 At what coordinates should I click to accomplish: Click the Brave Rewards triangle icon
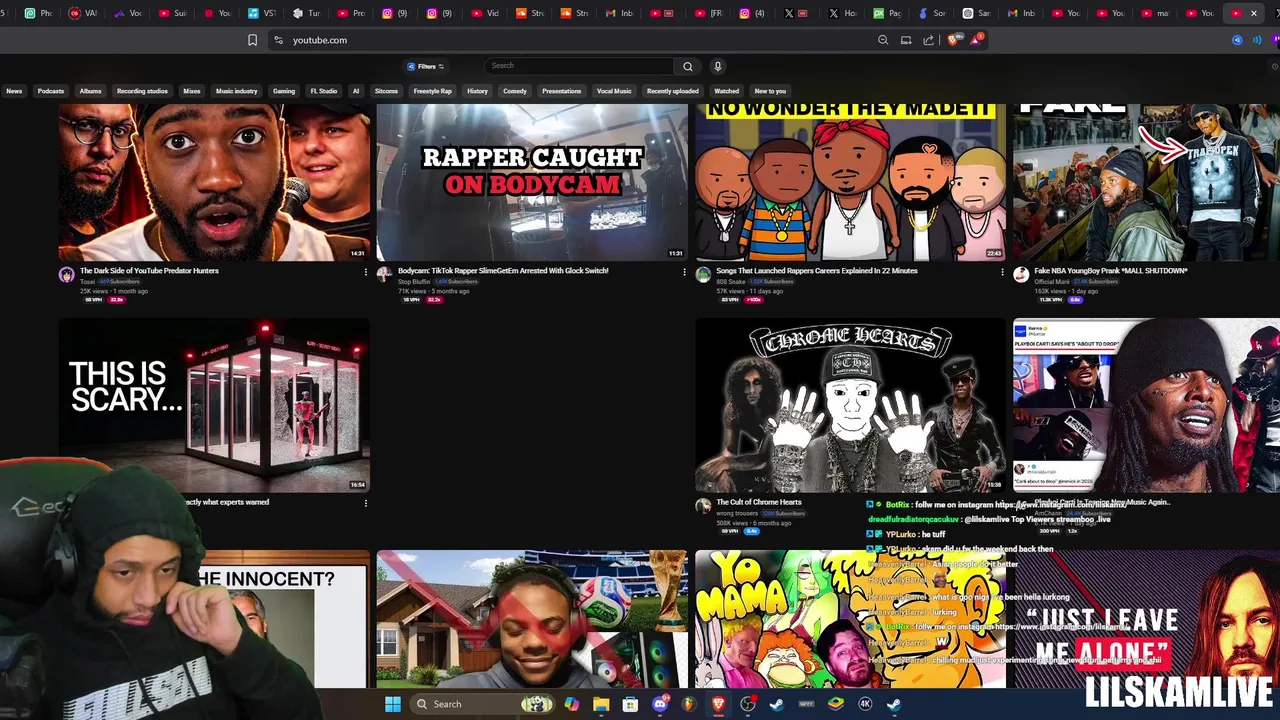tap(976, 40)
